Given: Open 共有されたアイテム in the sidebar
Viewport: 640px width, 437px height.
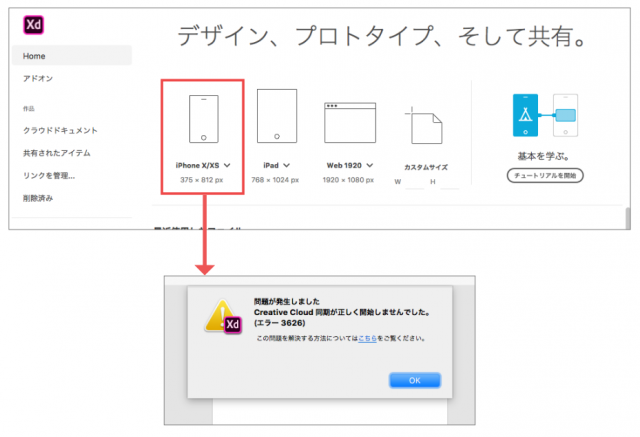Looking at the screenshot, I should [x=57, y=153].
